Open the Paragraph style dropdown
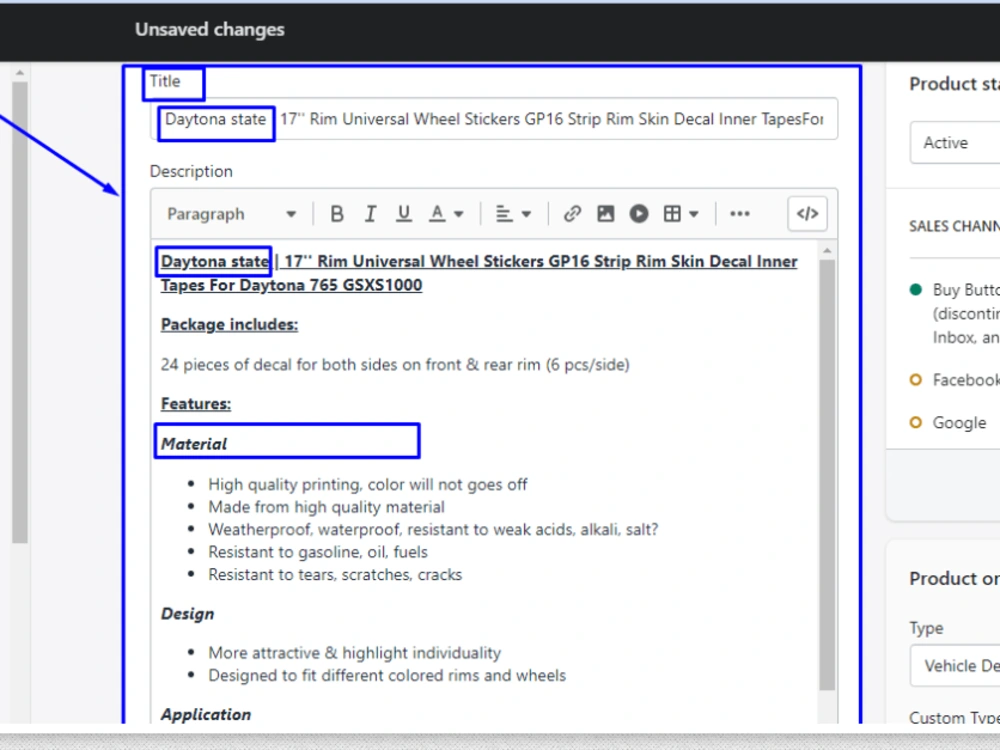The height and width of the screenshot is (750, 1000). click(232, 214)
